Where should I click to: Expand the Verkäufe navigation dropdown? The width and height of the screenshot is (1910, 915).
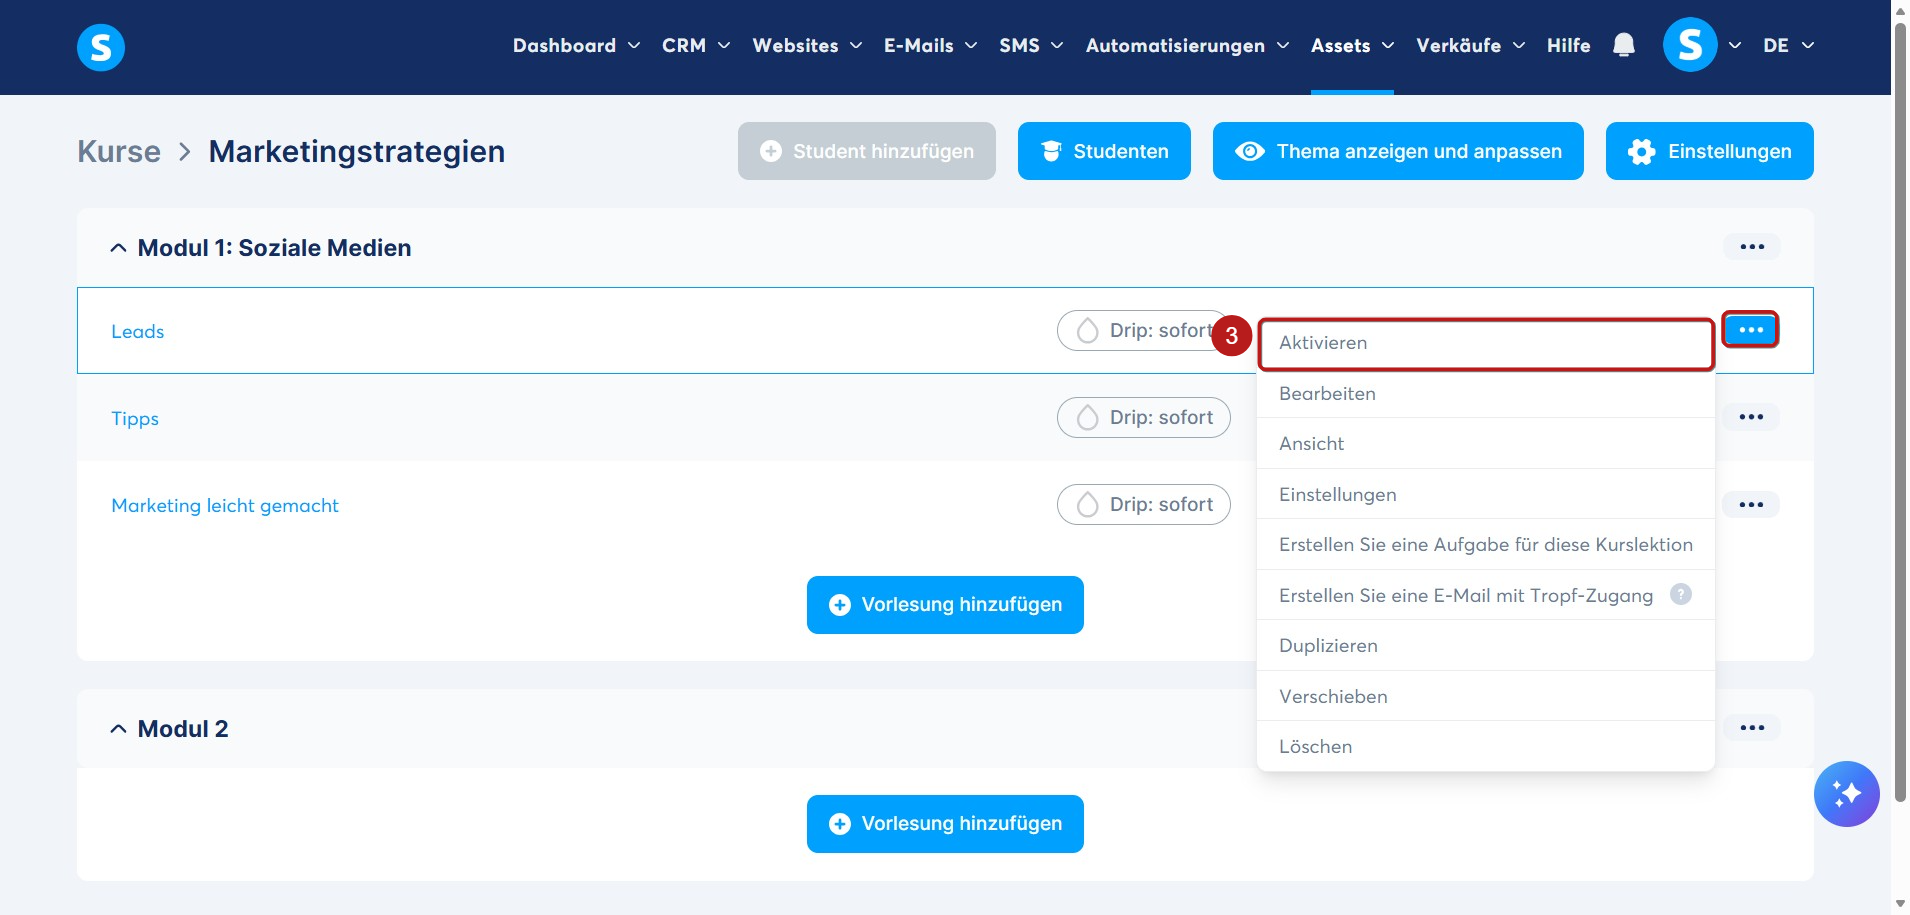[1470, 46]
